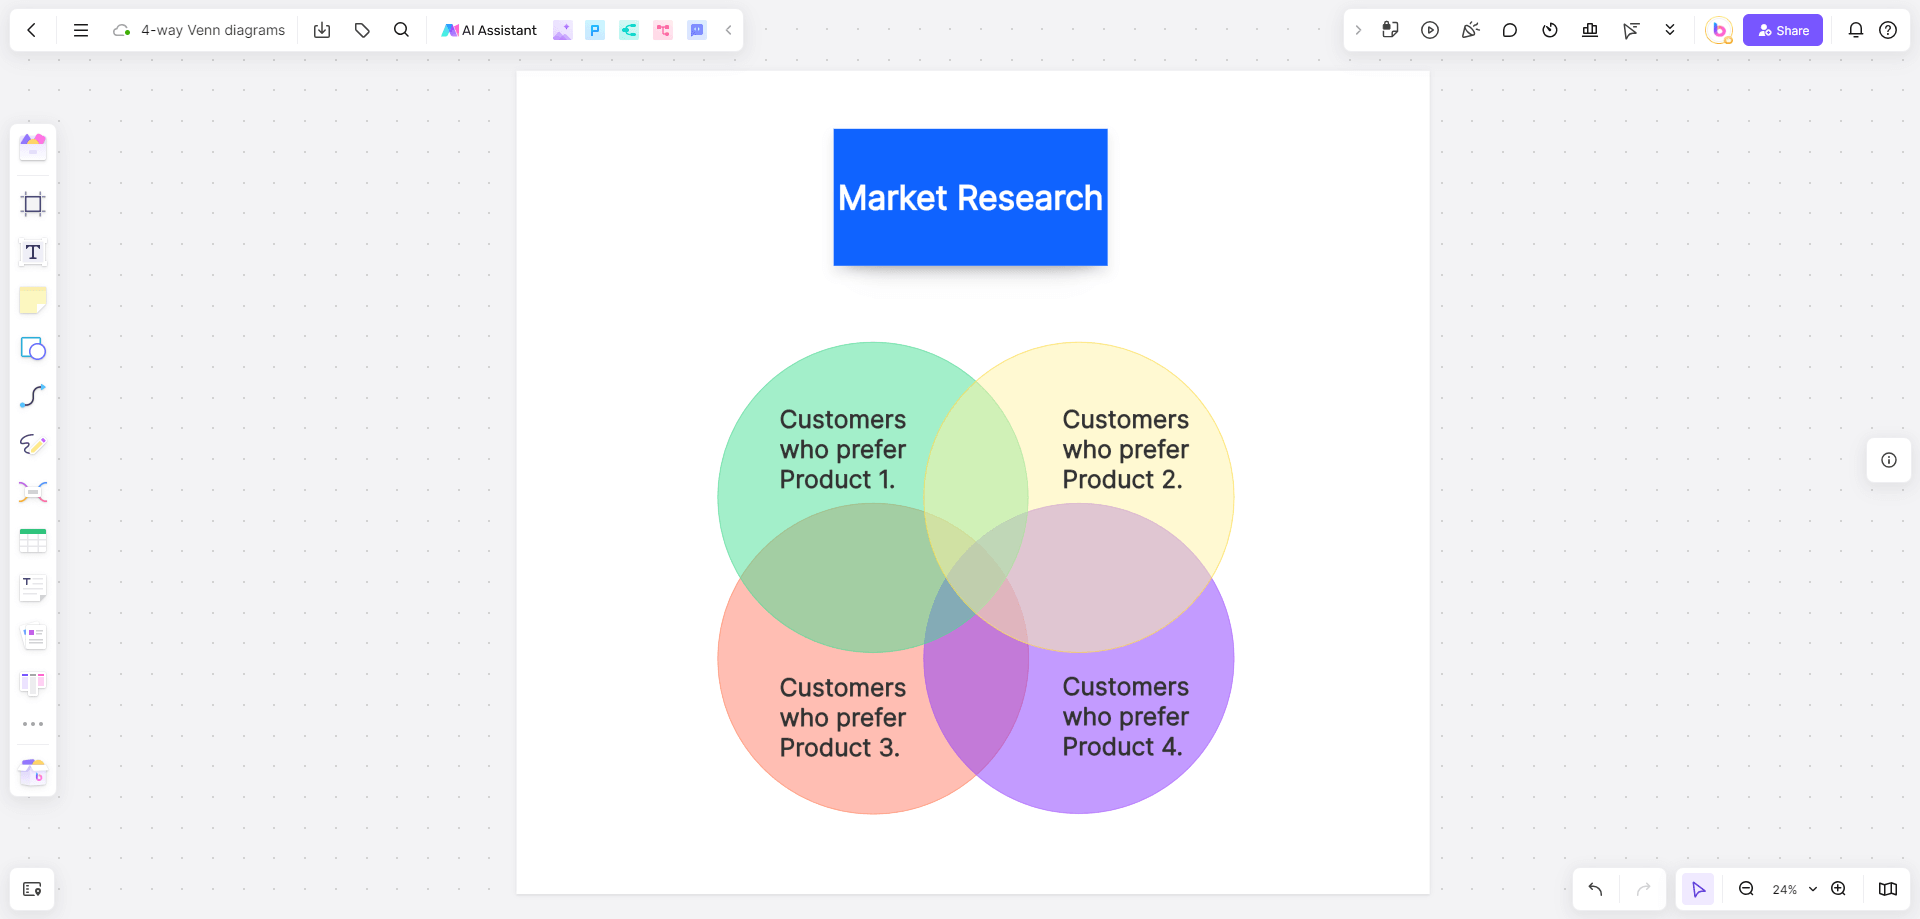Click the AI image generator icon
This screenshot has height=919, width=1920.
(562, 30)
